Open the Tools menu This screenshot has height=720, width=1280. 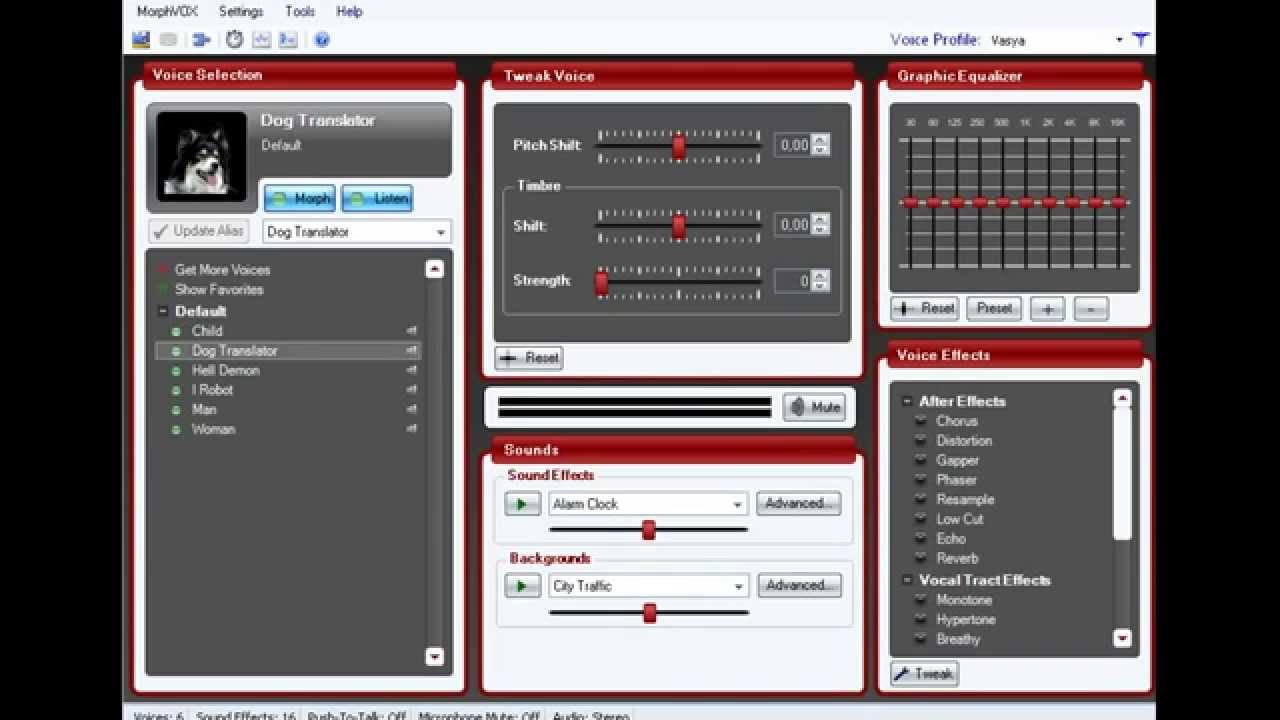click(x=299, y=12)
